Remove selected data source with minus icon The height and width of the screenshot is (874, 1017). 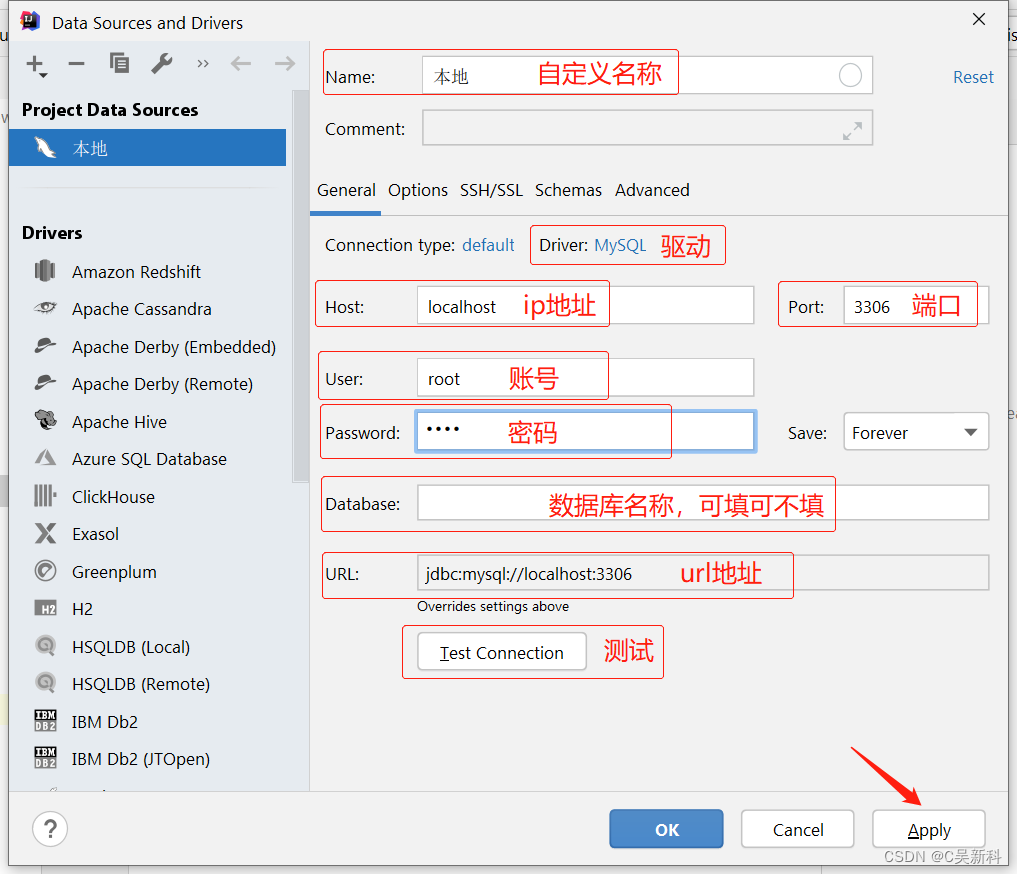pyautogui.click(x=77, y=64)
